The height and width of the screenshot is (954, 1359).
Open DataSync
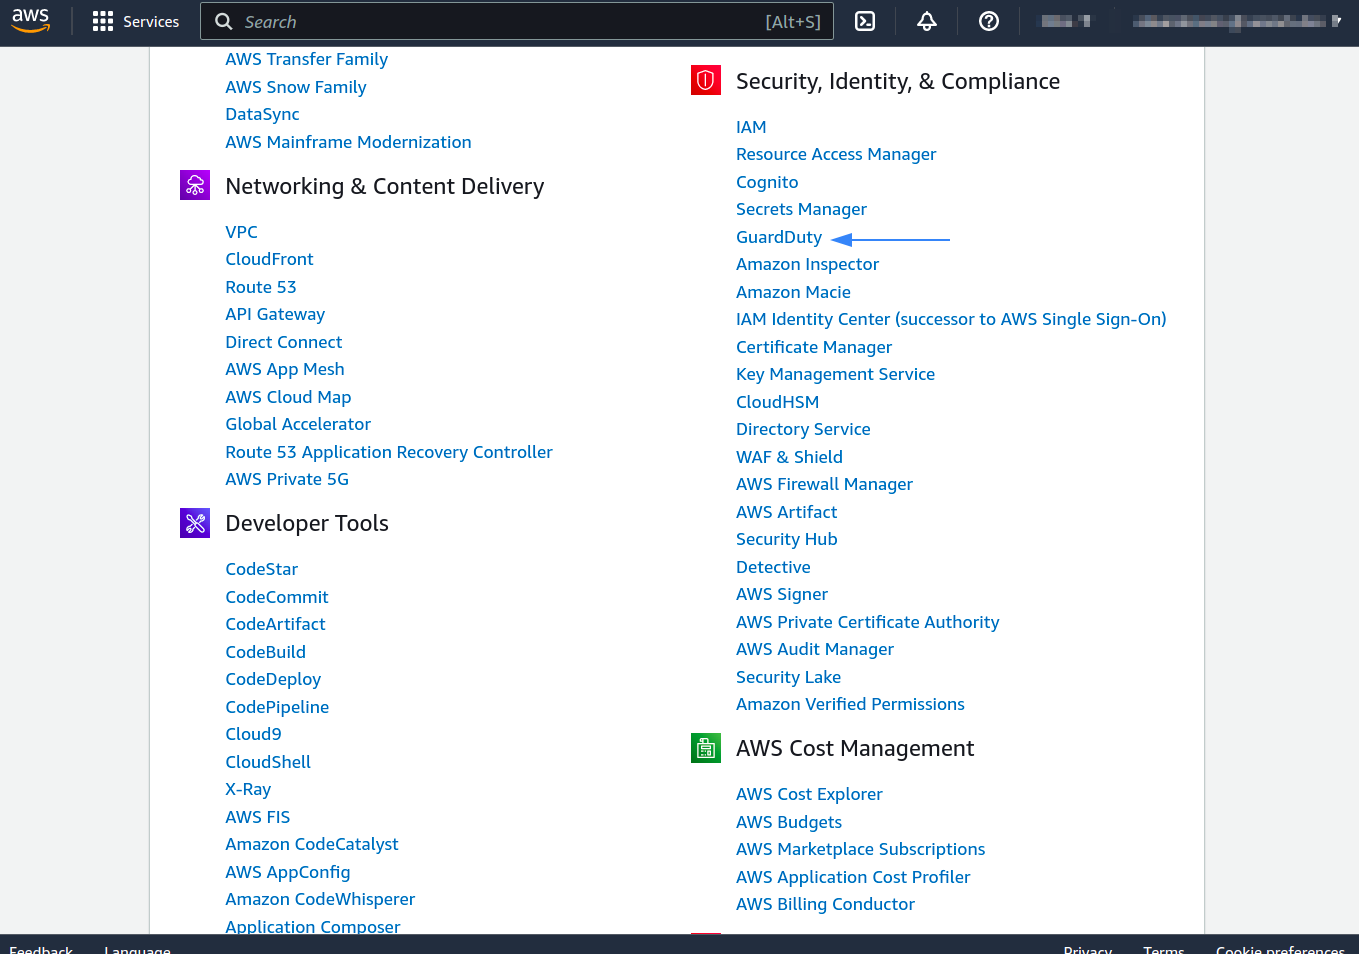[x=262, y=114]
